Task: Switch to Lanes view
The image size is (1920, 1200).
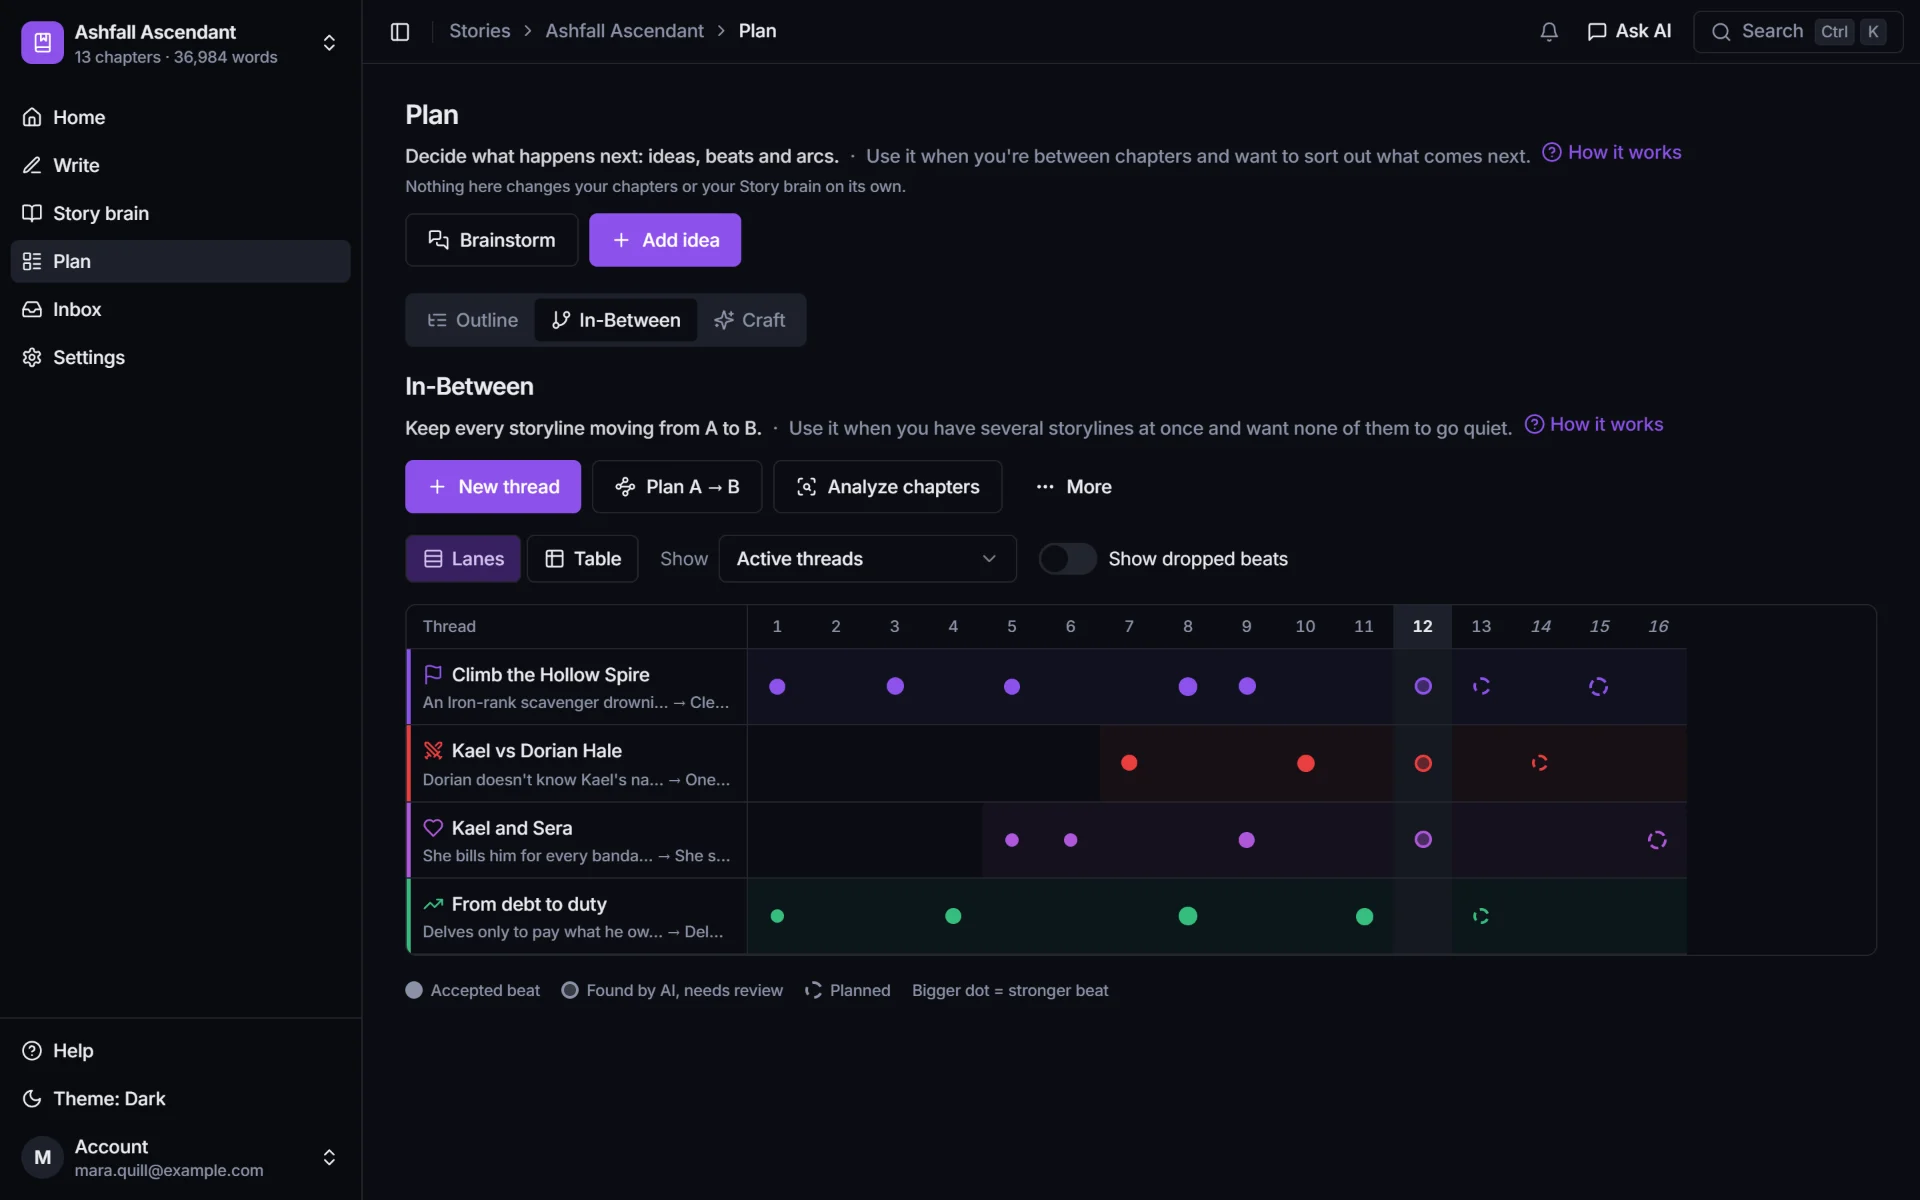Action: coord(463,559)
